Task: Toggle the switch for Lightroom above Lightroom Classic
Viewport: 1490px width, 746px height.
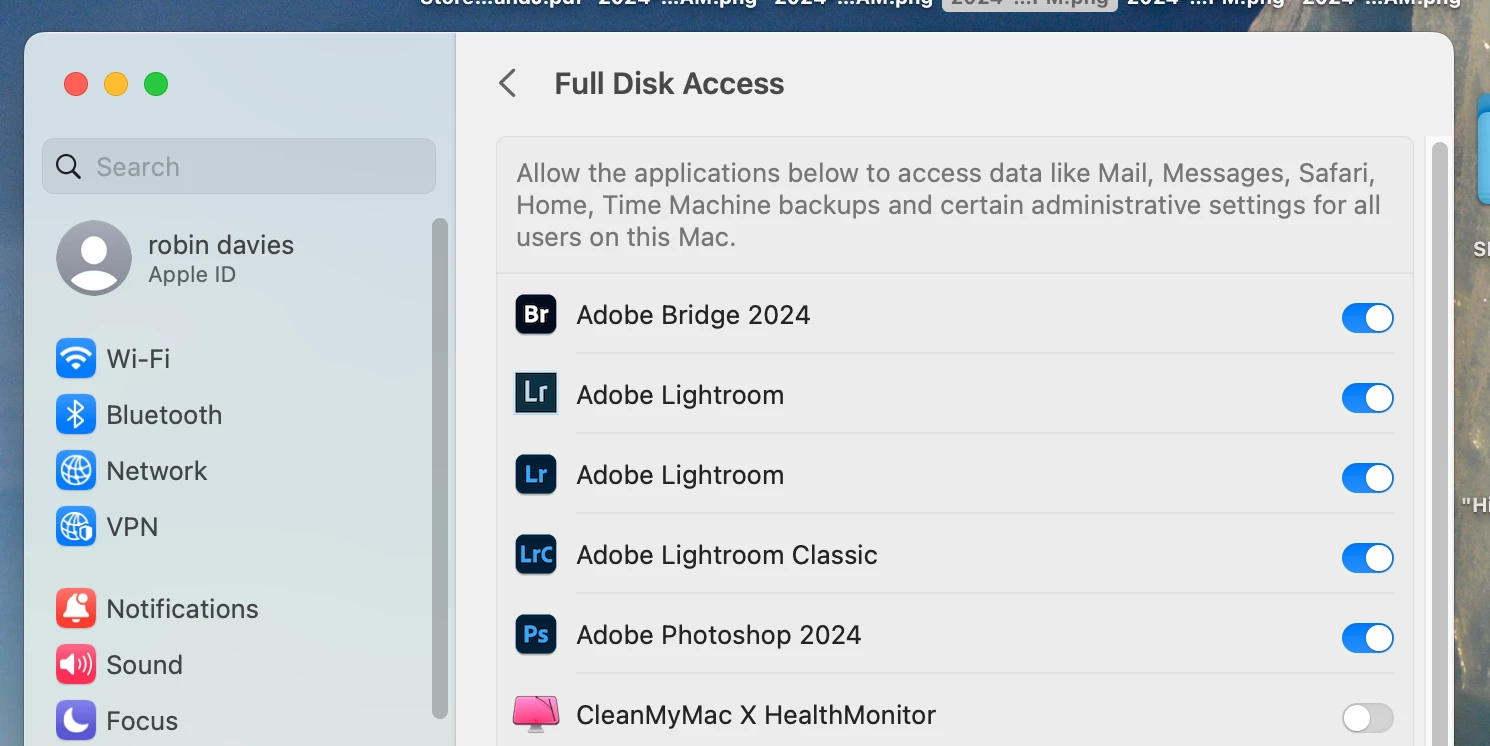Action: coord(1367,478)
